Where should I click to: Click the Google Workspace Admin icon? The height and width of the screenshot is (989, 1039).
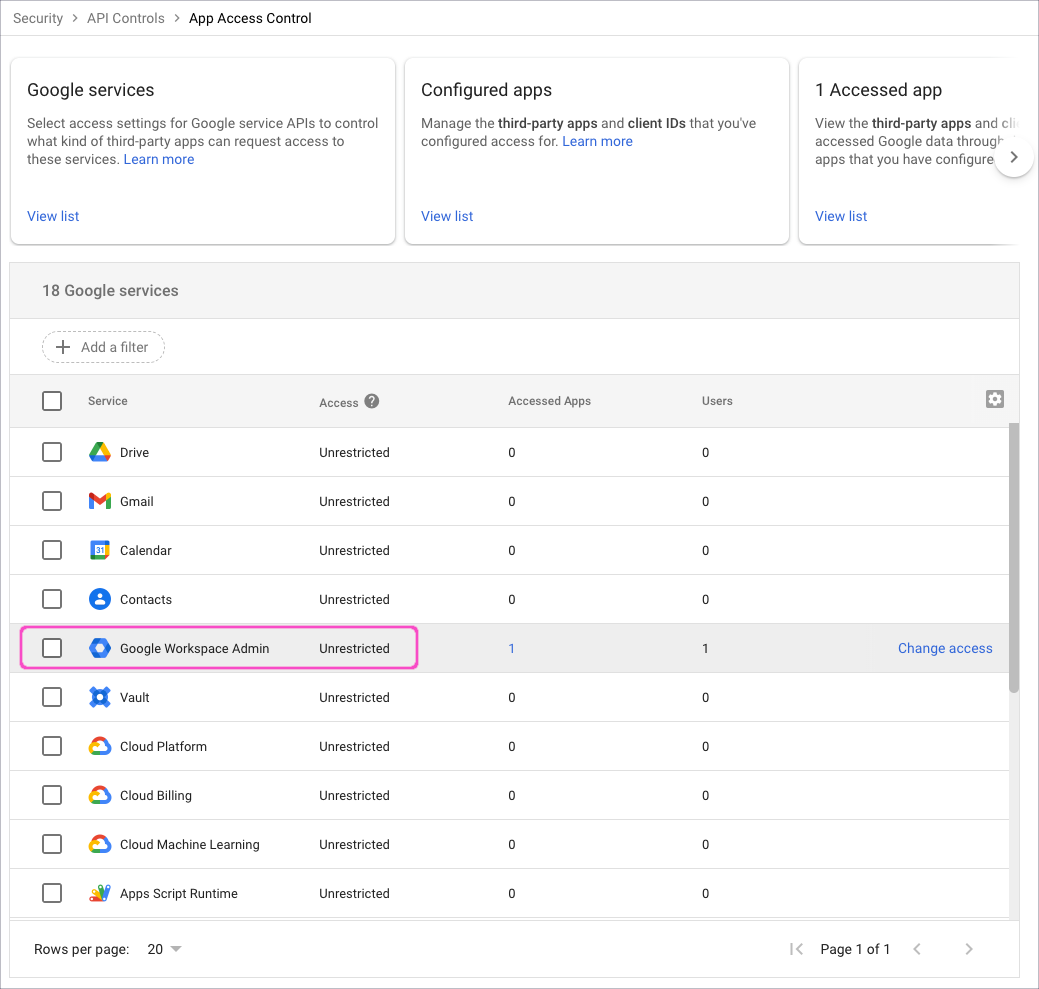tap(99, 648)
